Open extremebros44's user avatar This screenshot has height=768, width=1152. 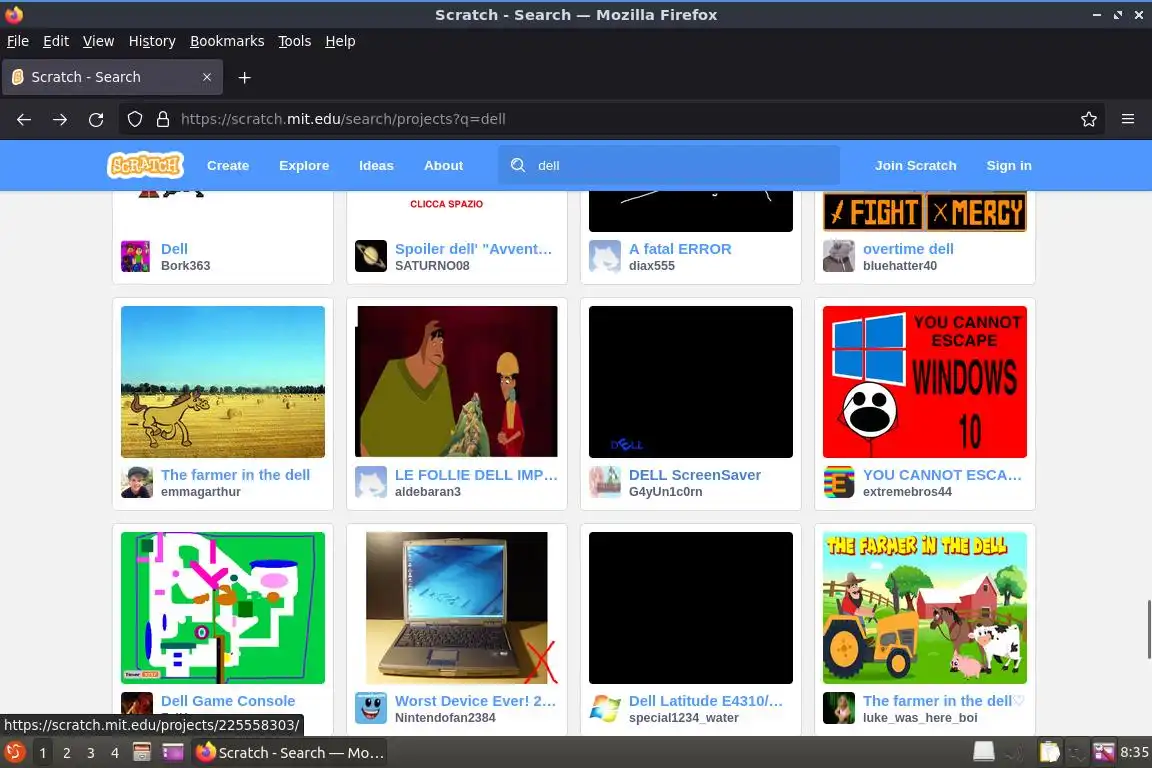pos(838,482)
